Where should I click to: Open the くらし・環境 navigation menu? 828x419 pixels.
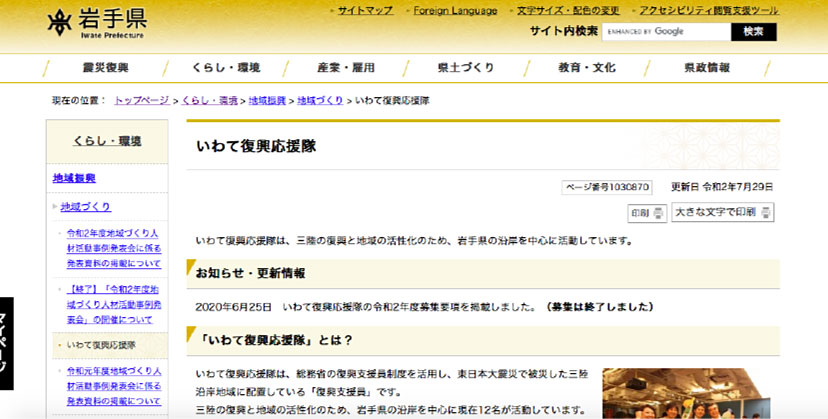(x=225, y=68)
